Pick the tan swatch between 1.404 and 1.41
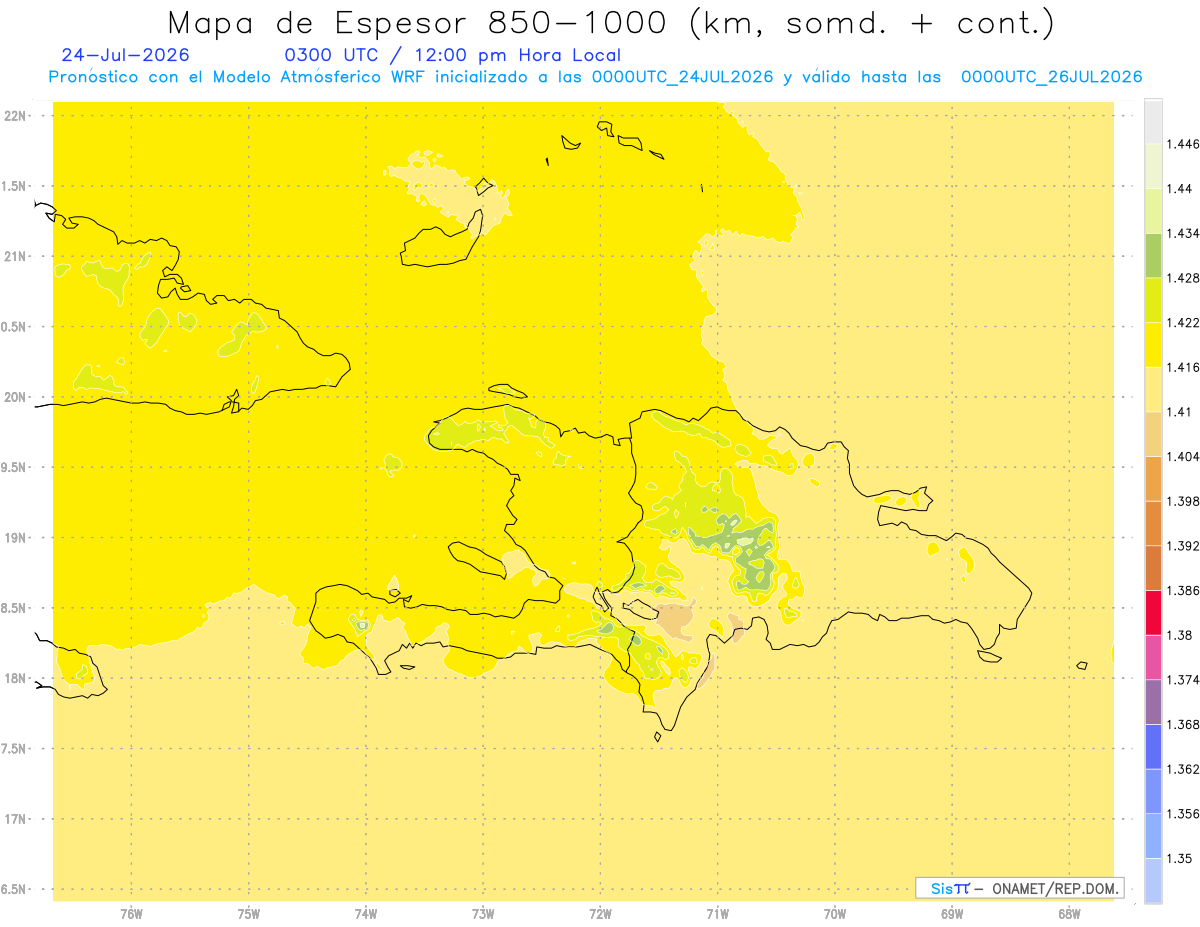 click(1153, 434)
